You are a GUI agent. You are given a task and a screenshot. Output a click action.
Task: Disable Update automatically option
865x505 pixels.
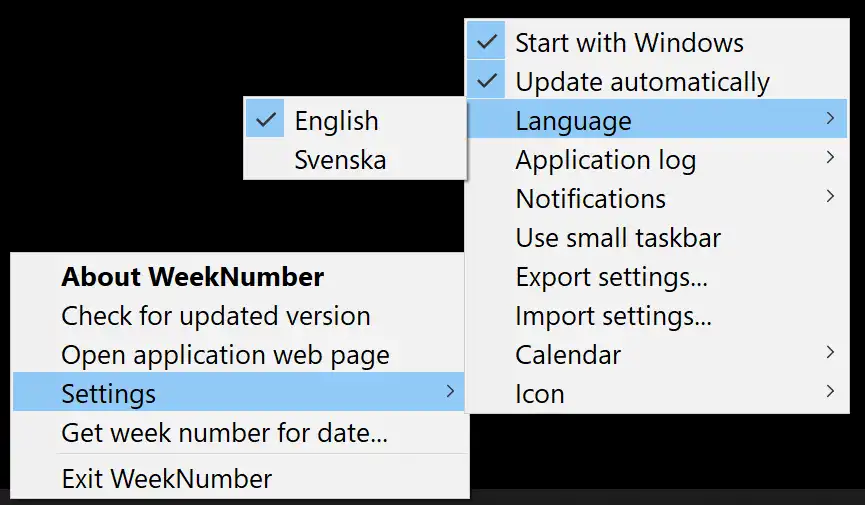642,82
